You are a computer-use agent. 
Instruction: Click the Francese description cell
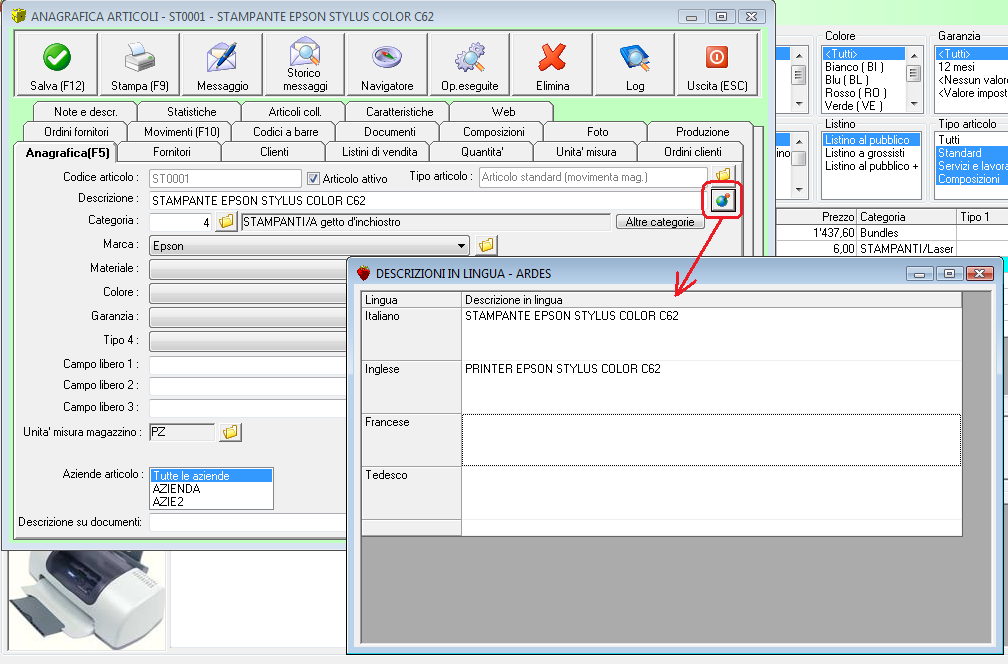tap(712, 440)
